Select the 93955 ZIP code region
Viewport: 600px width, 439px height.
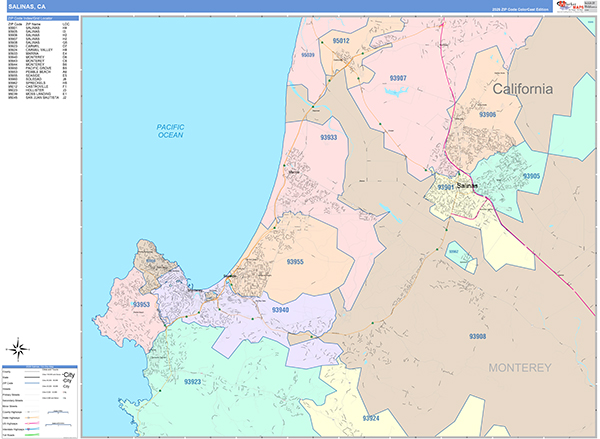(295, 261)
